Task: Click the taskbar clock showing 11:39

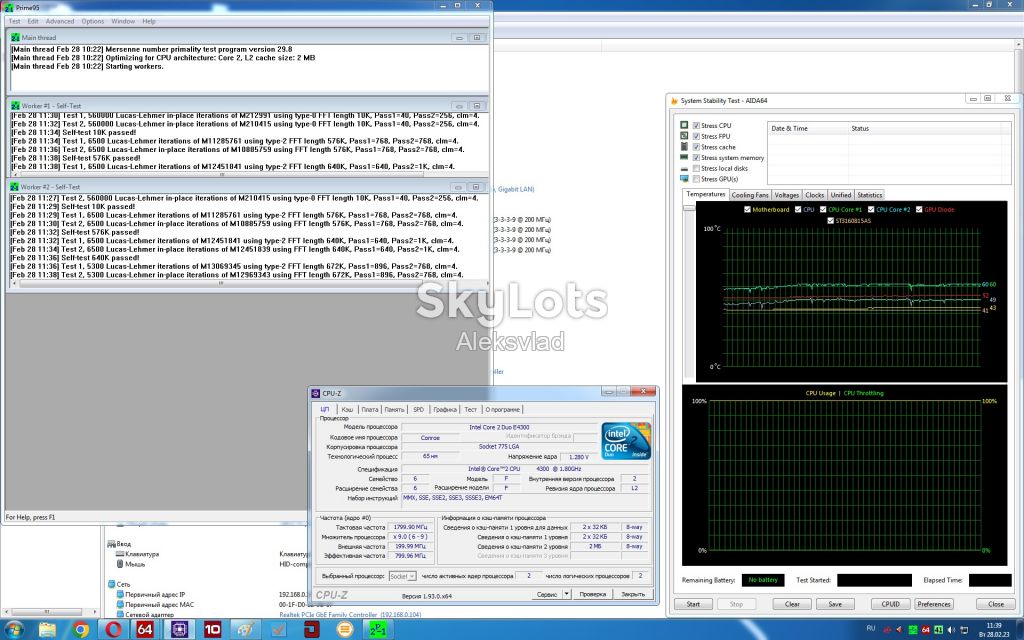Action: 993,630
